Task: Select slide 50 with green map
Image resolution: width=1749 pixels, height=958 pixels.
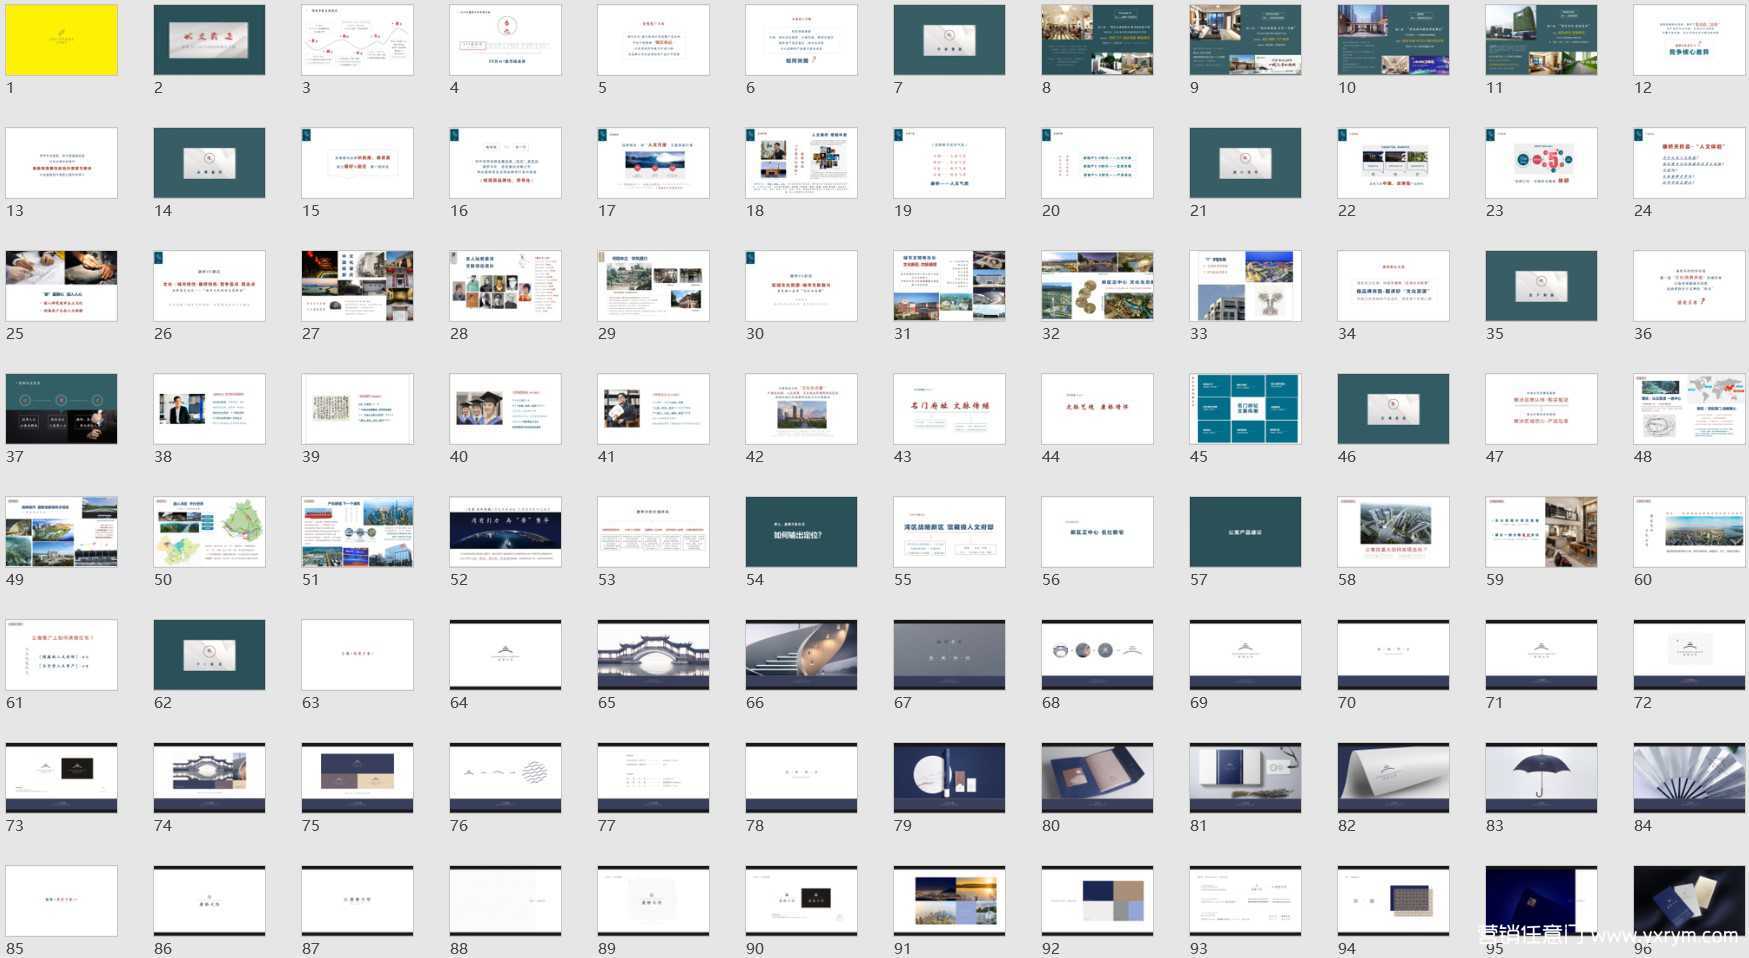Action: coord(209,532)
